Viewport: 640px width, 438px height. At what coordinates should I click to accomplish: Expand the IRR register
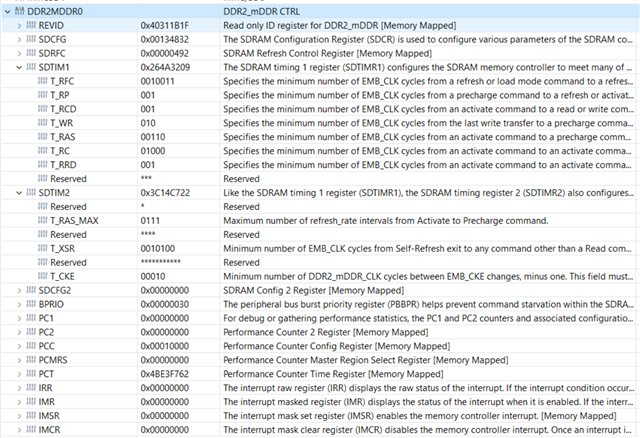tap(19, 388)
